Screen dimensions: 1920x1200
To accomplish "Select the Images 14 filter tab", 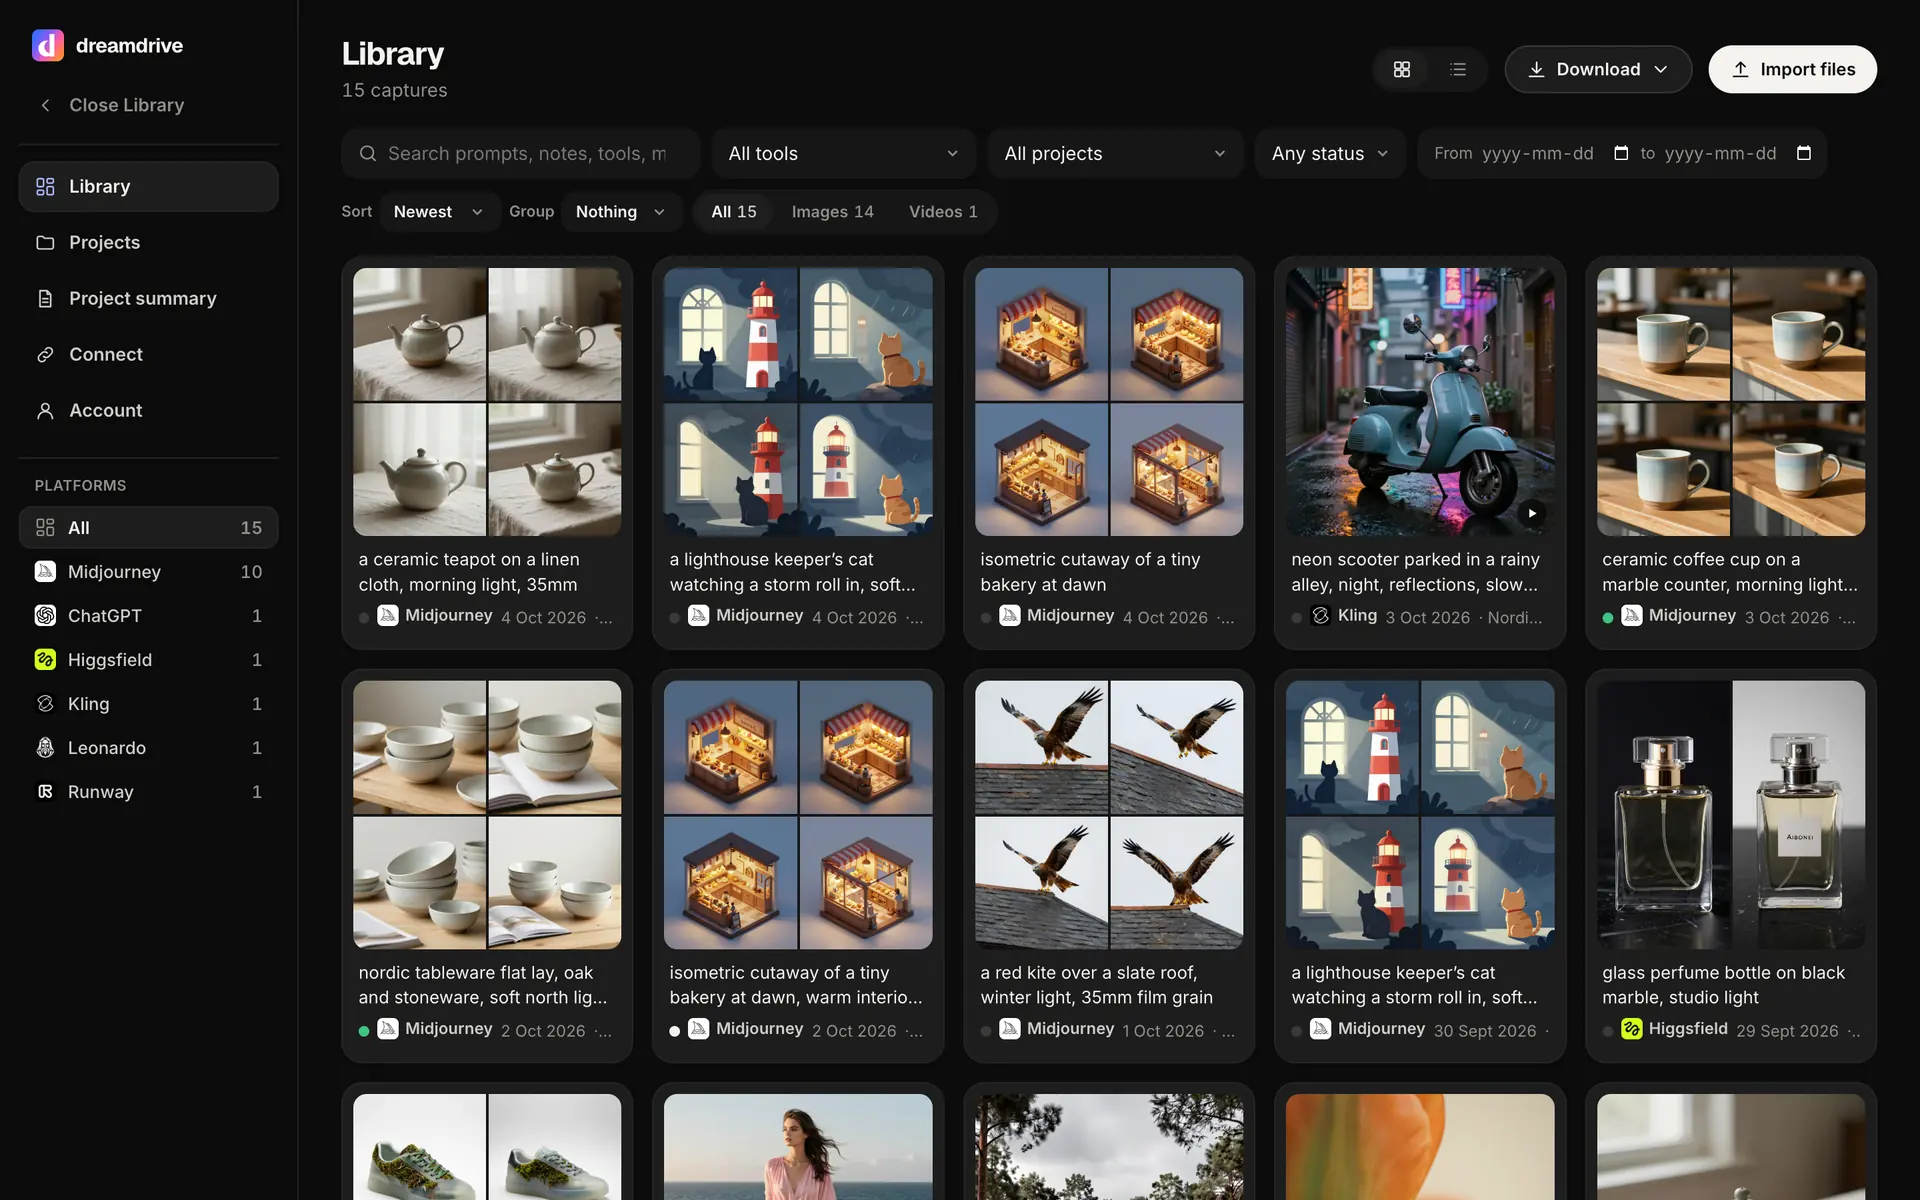I will pyautogui.click(x=833, y=212).
